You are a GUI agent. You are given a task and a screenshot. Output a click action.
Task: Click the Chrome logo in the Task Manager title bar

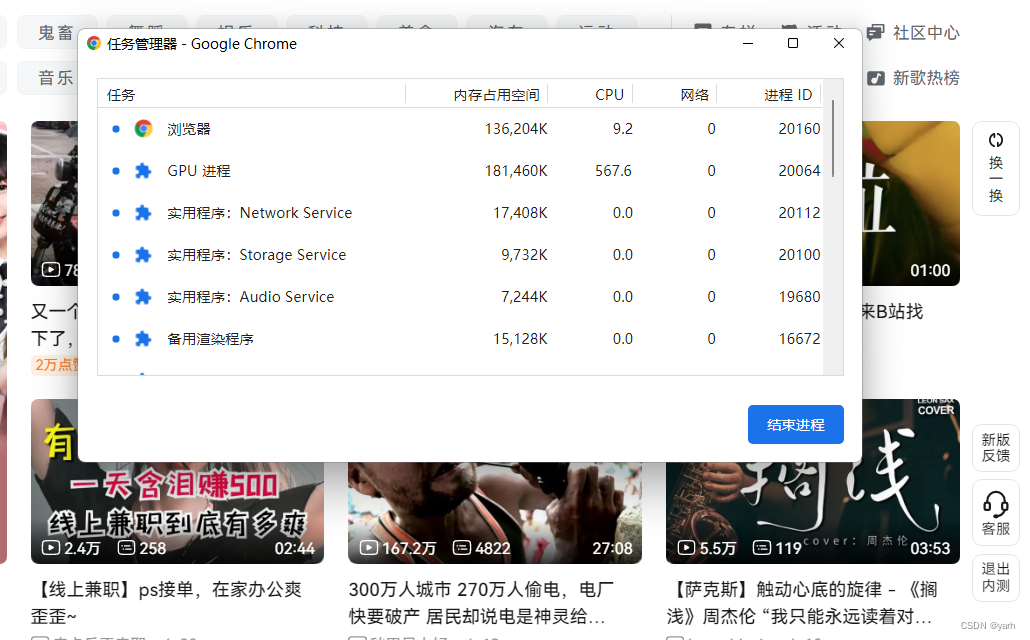(94, 43)
